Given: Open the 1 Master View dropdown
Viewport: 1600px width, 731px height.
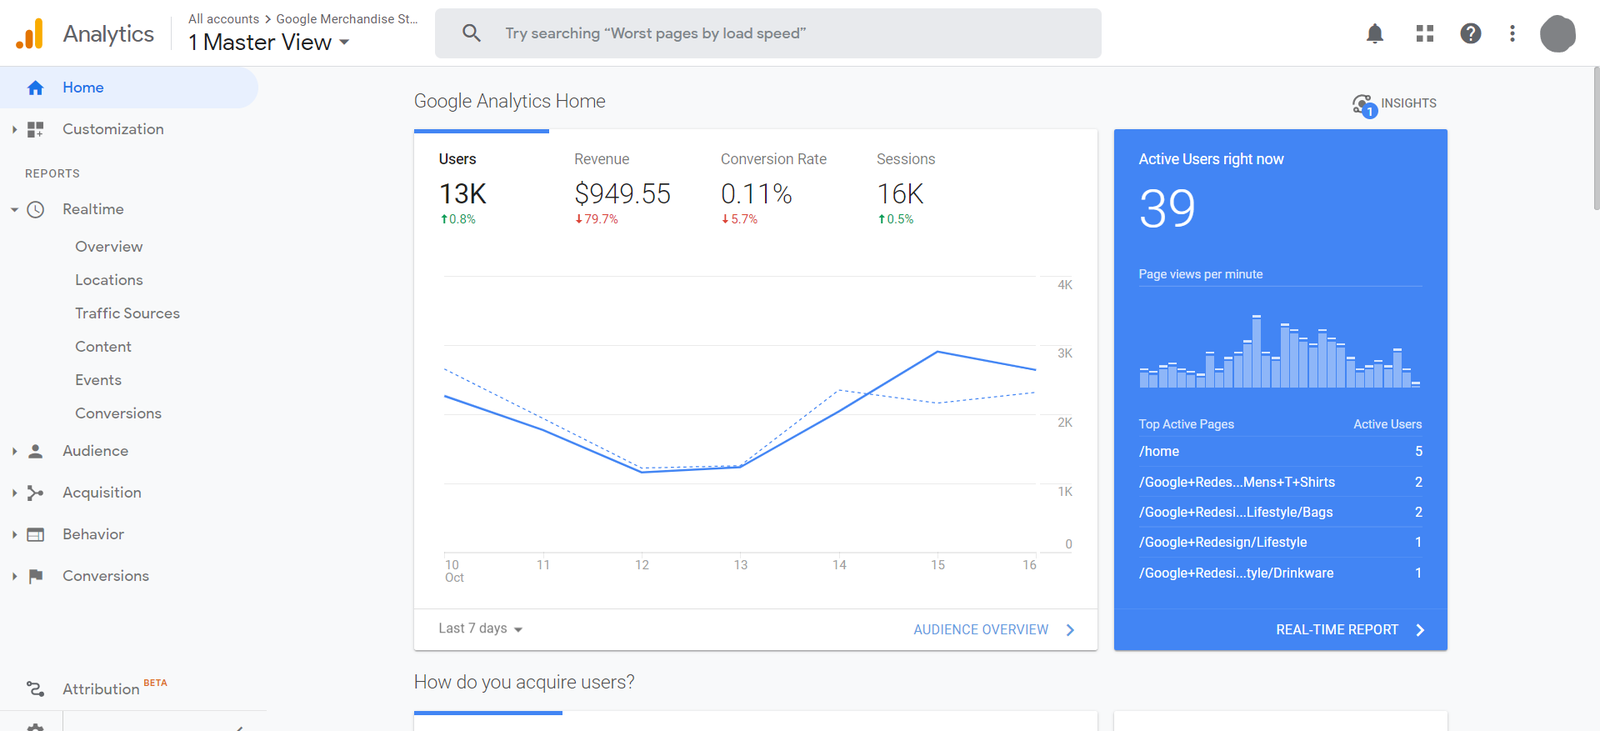Looking at the screenshot, I should (269, 43).
